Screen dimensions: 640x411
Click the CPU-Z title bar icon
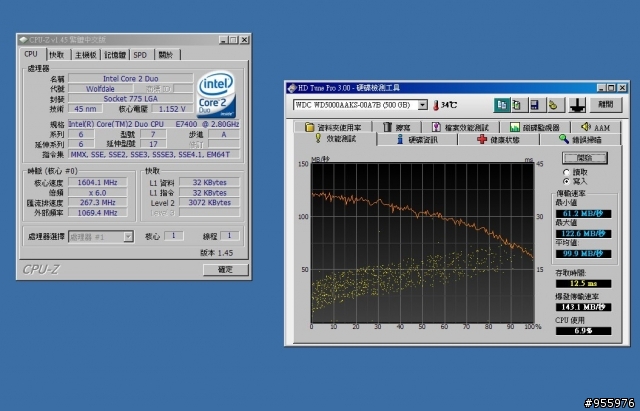click(x=23, y=40)
